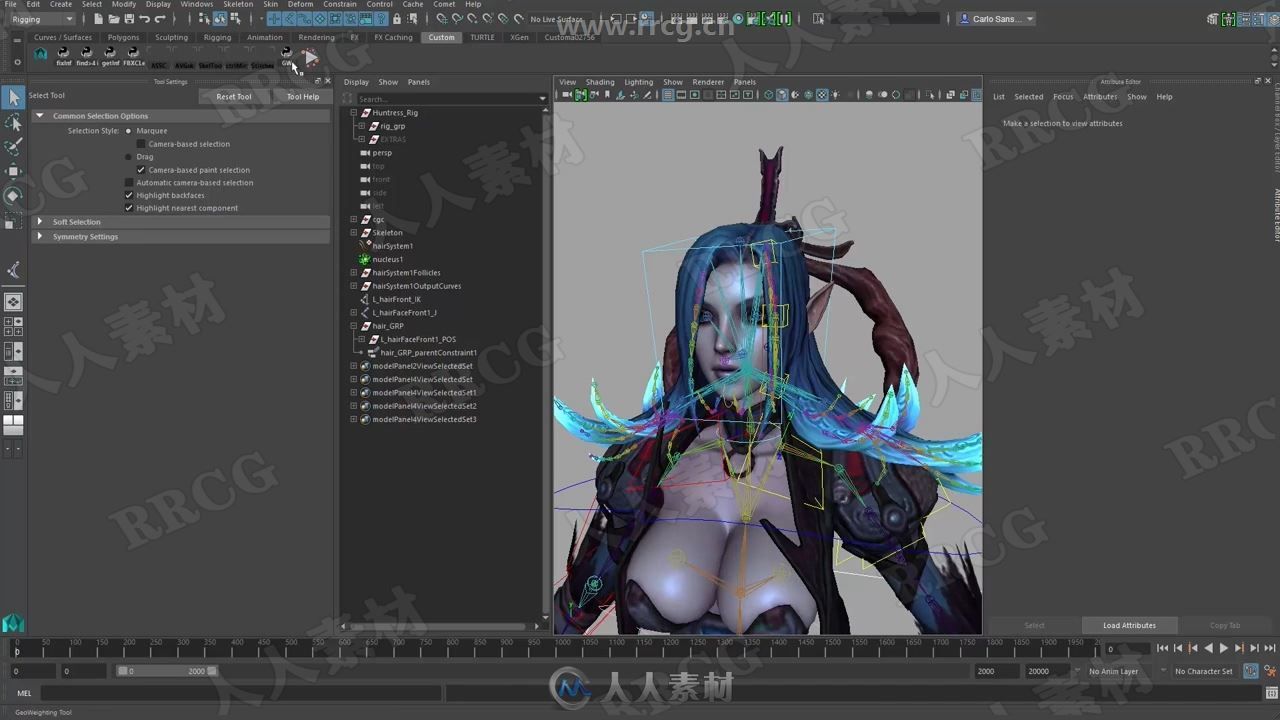
Task: Uncheck Highlight nearest component
Action: (129, 208)
